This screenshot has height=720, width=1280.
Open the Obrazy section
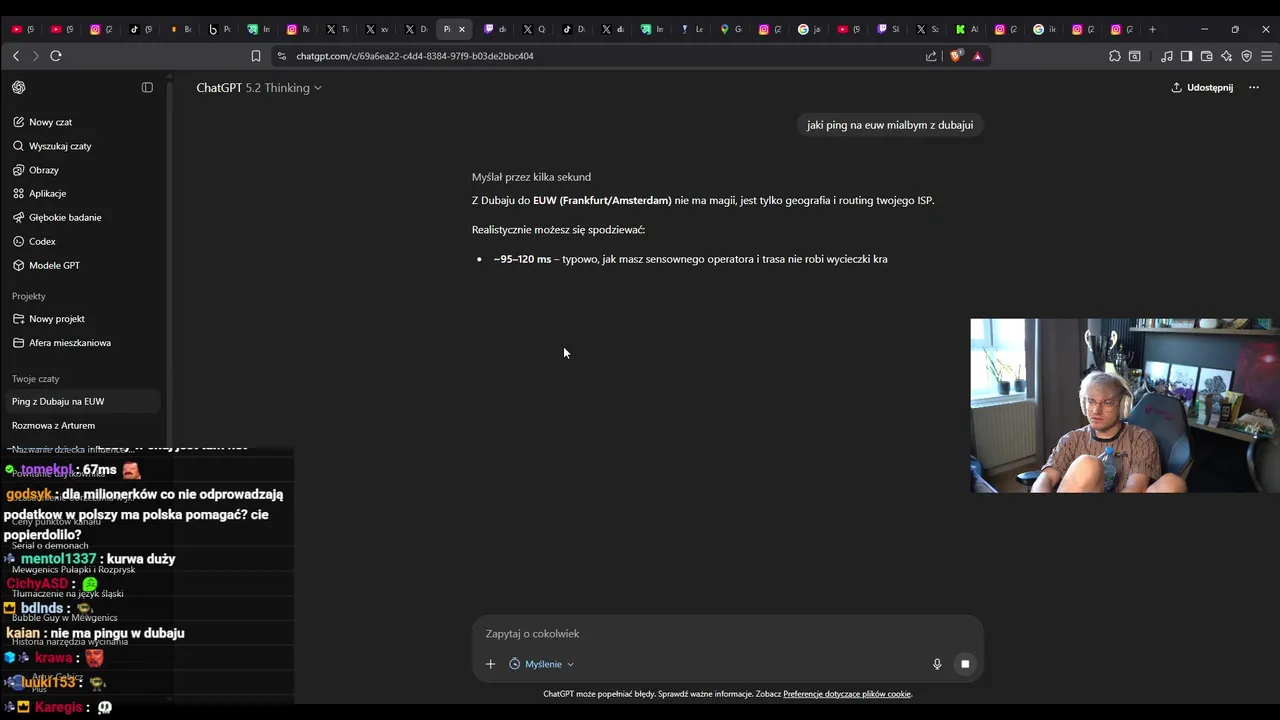pos(44,170)
